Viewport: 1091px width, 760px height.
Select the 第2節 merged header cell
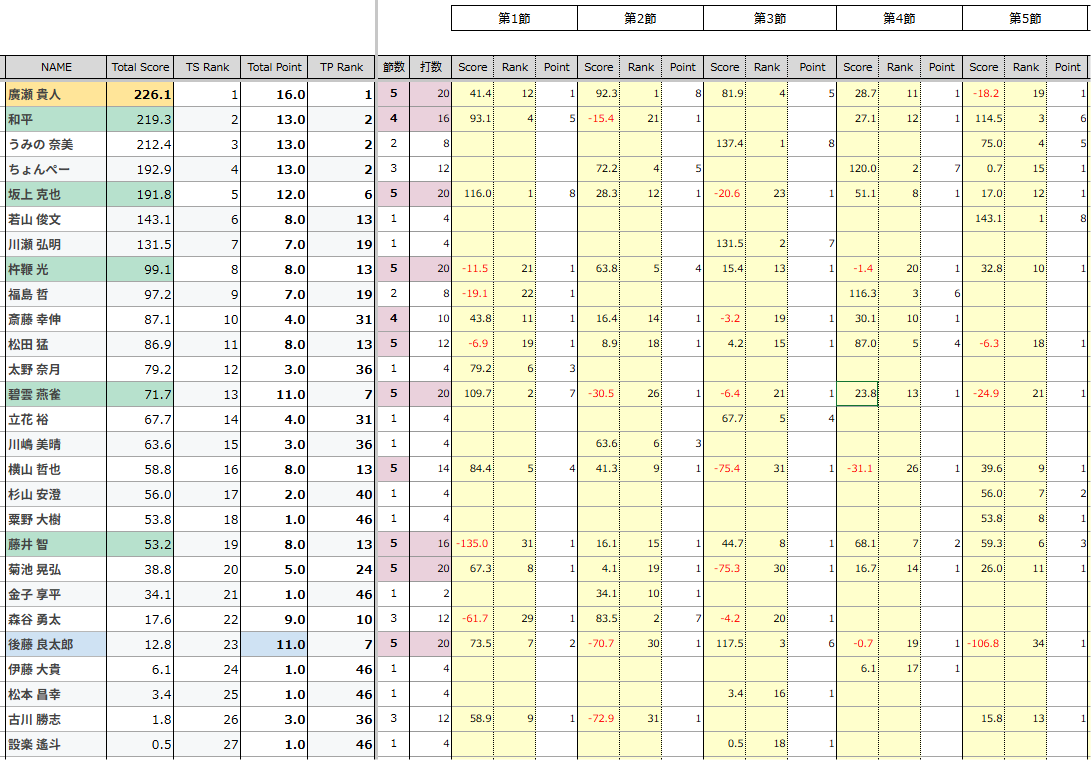click(x=640, y=19)
